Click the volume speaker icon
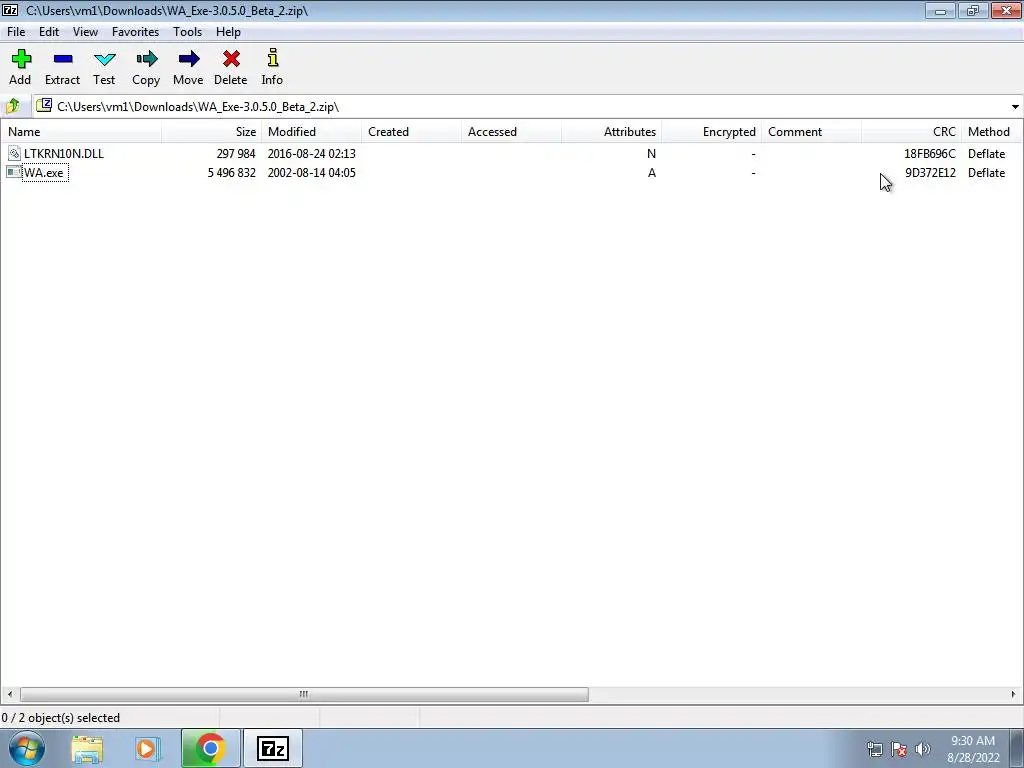The height and width of the screenshot is (768, 1024). click(x=923, y=749)
